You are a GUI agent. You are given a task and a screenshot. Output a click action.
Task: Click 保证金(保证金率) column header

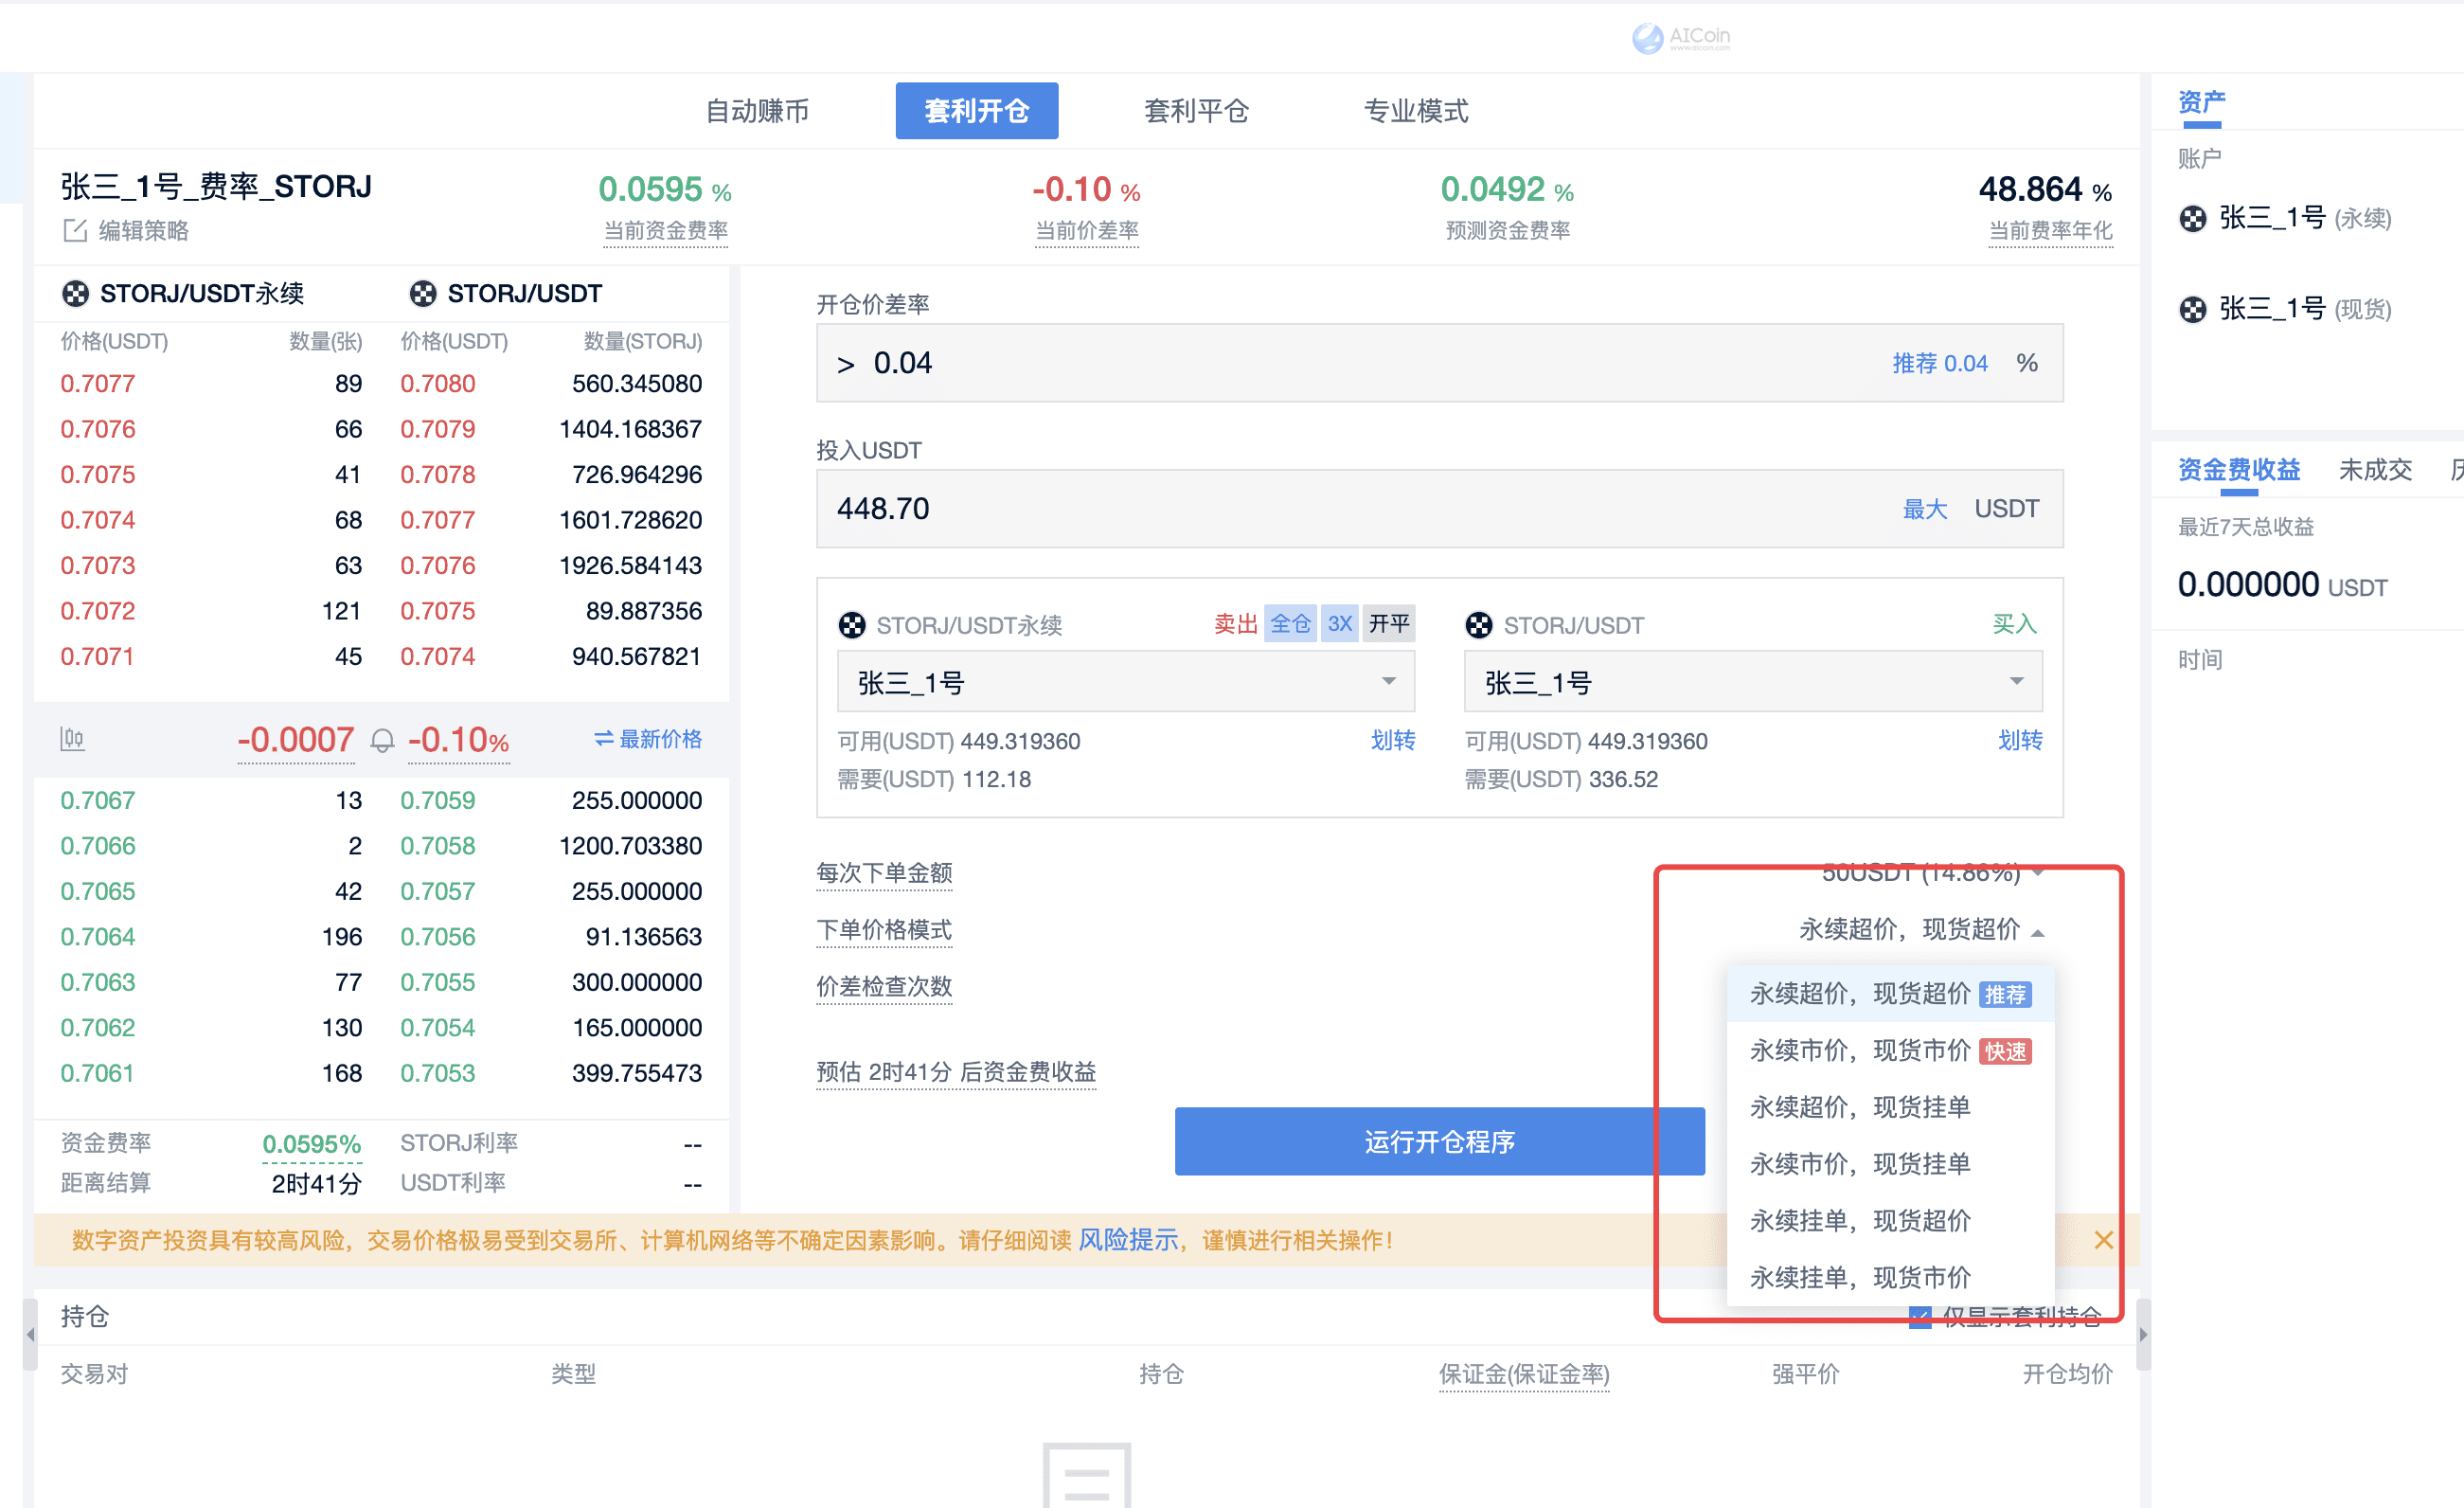click(x=1524, y=1374)
